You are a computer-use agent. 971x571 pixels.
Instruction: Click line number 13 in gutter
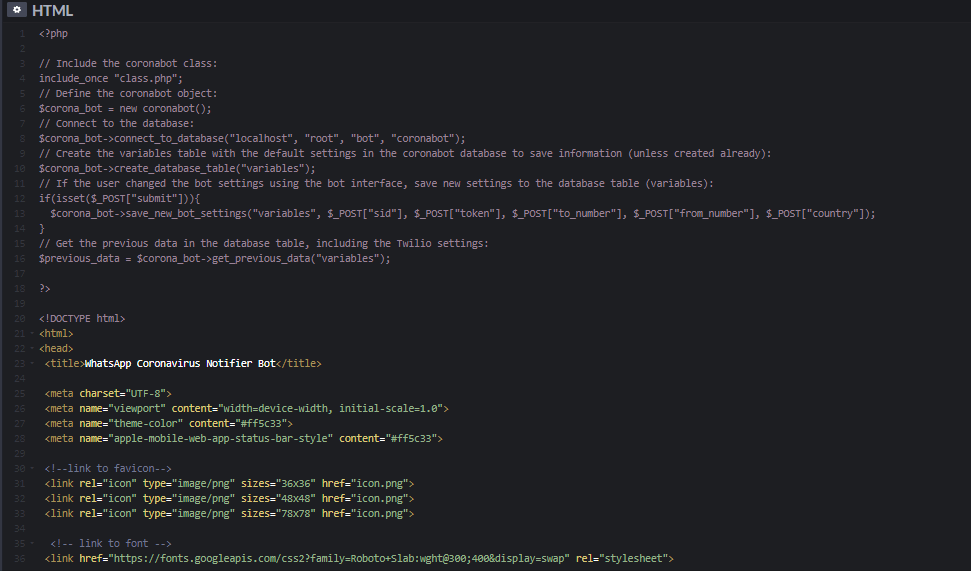(x=19, y=213)
